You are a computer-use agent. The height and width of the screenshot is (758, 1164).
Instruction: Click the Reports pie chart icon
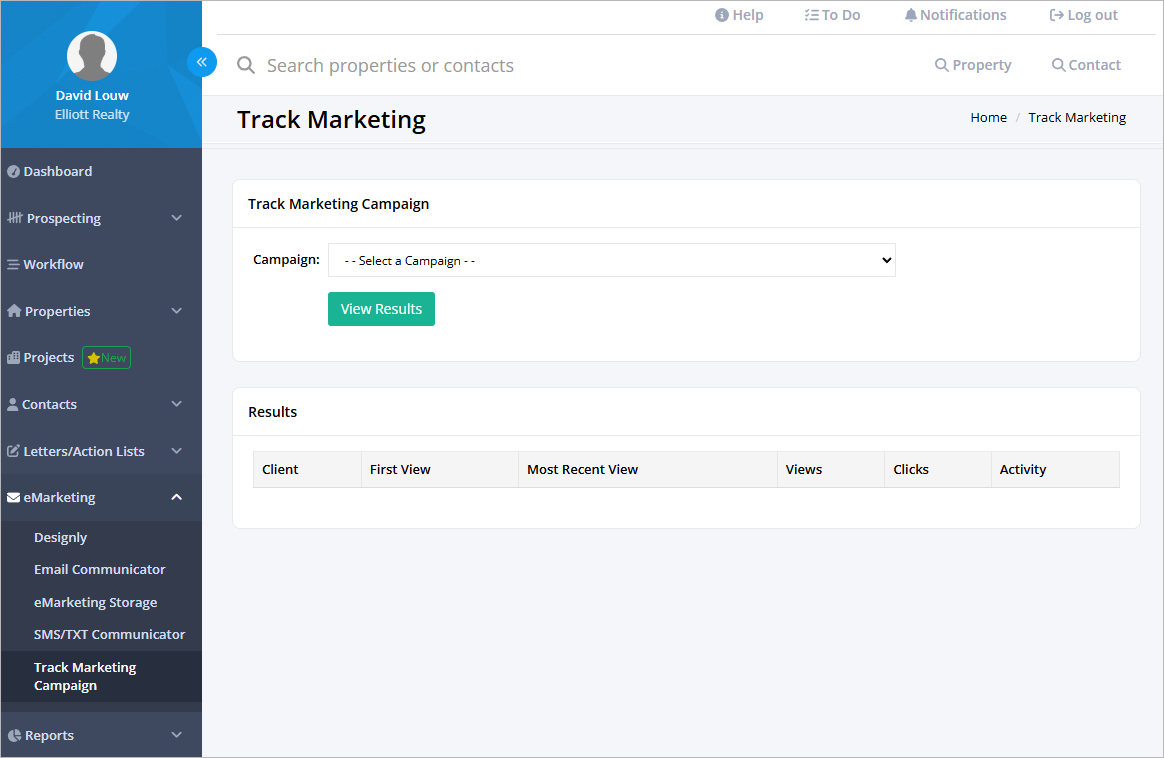coord(14,735)
